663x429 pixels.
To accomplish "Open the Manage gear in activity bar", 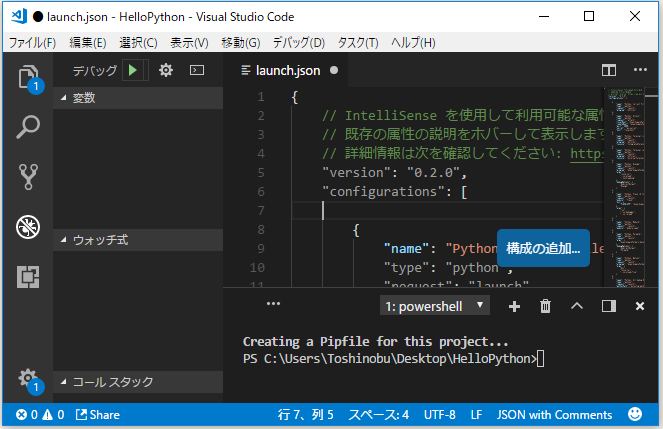I will 28,379.
